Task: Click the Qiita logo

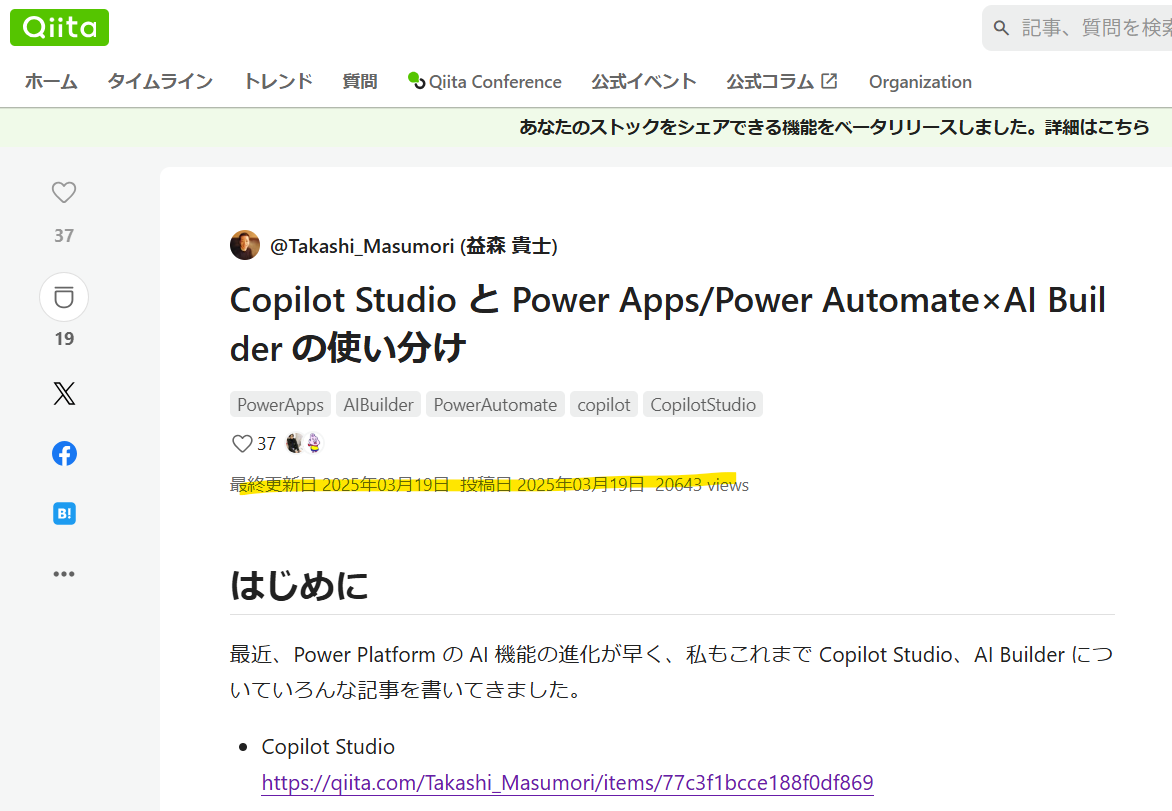Action: pos(59,28)
